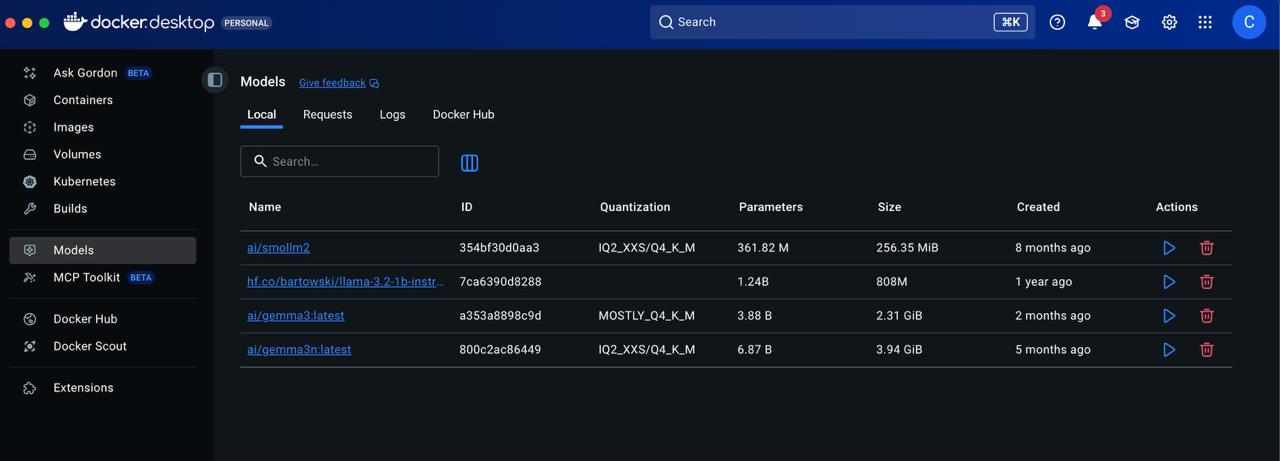Click the ID value 7ca6390d8288
Viewport: 1280px width, 461px height.
[x=500, y=282]
